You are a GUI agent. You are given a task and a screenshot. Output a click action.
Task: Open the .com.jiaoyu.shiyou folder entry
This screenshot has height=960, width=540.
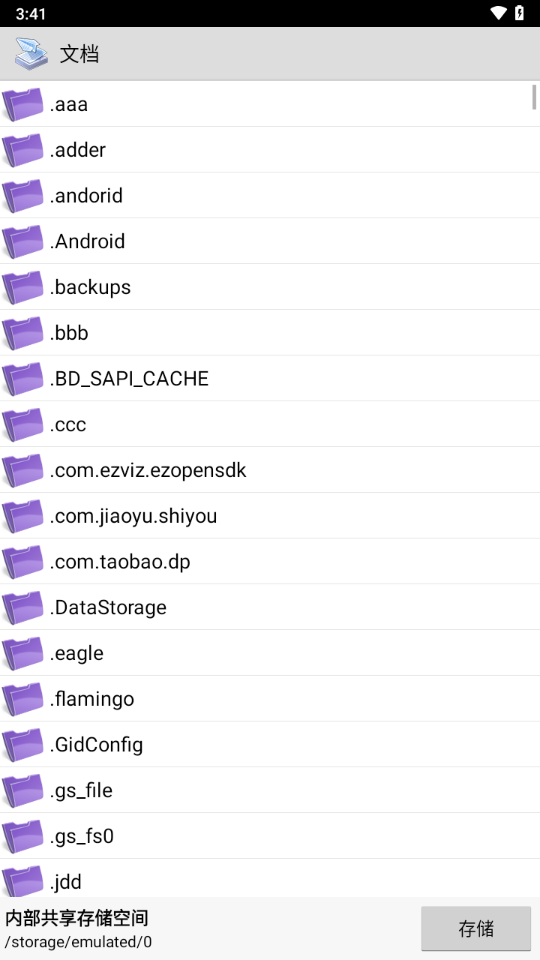(x=270, y=516)
